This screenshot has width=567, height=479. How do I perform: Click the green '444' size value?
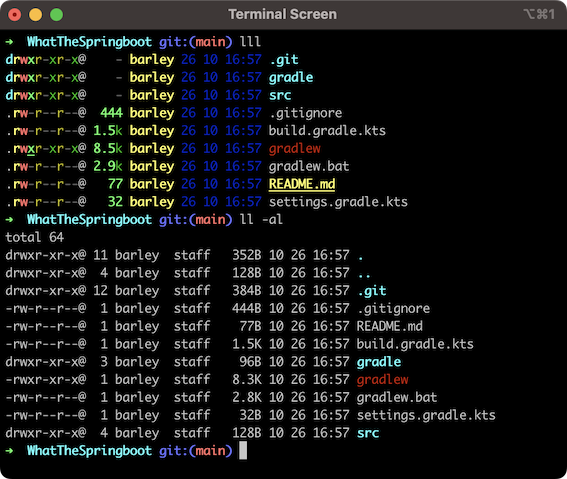111,113
